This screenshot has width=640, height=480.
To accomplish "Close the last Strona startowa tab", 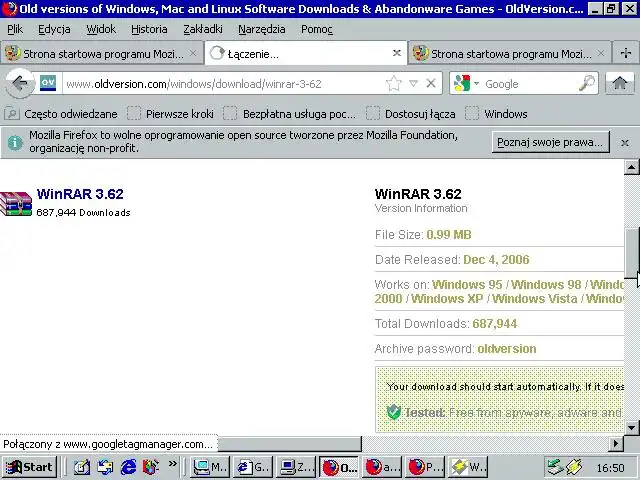I will [600, 53].
